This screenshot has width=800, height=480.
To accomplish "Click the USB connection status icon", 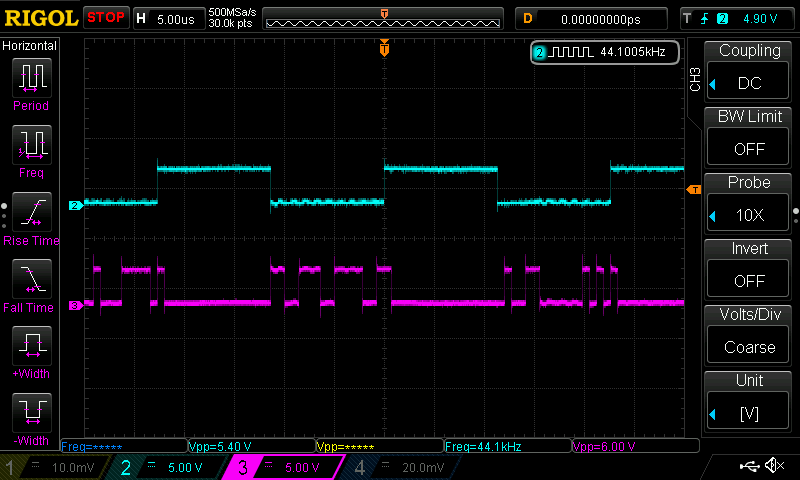I will (749, 465).
